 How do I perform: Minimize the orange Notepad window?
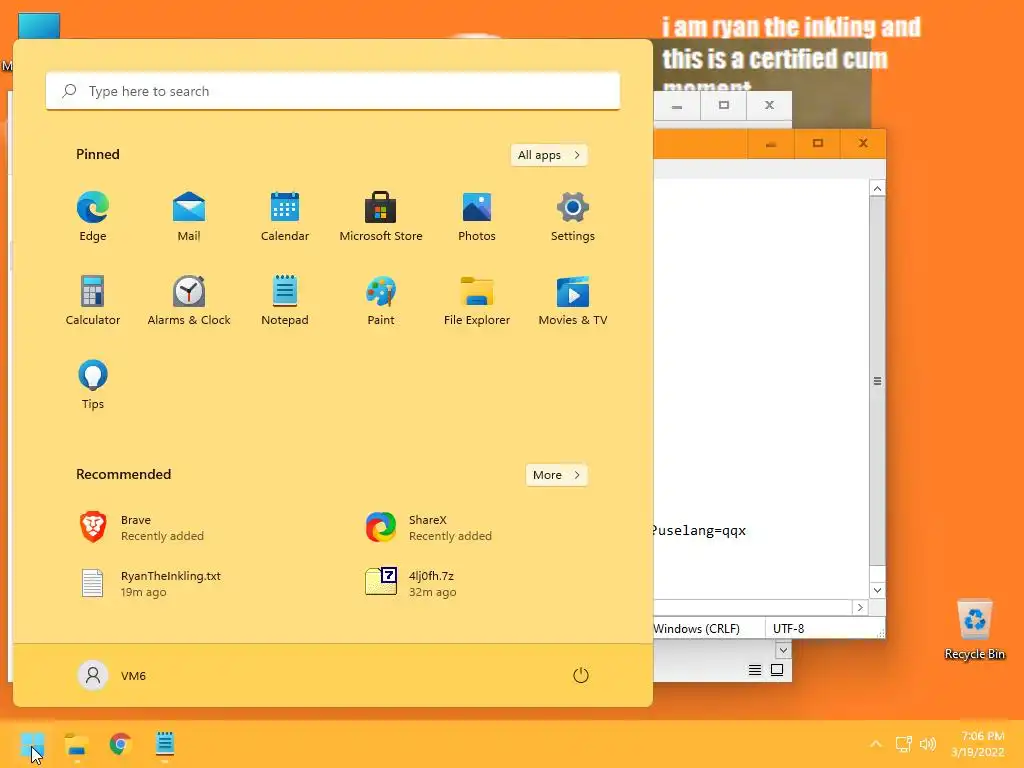tap(771, 143)
